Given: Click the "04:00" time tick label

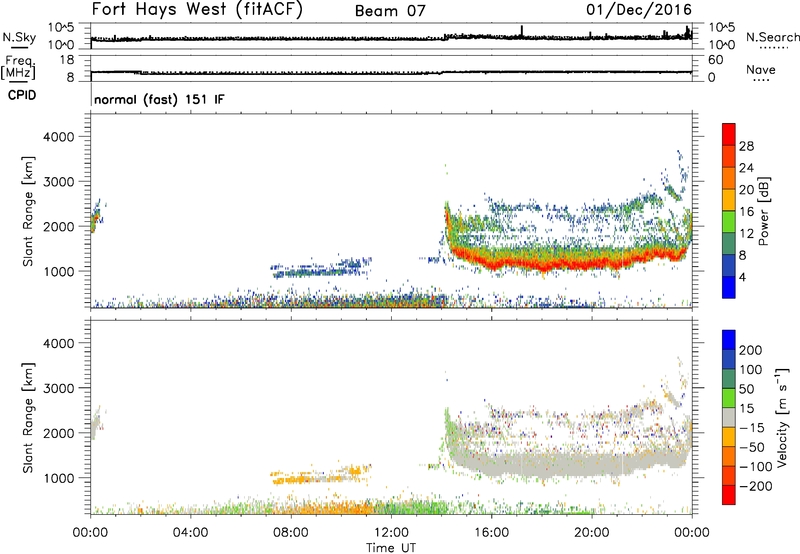Looking at the screenshot, I should 190,533.
